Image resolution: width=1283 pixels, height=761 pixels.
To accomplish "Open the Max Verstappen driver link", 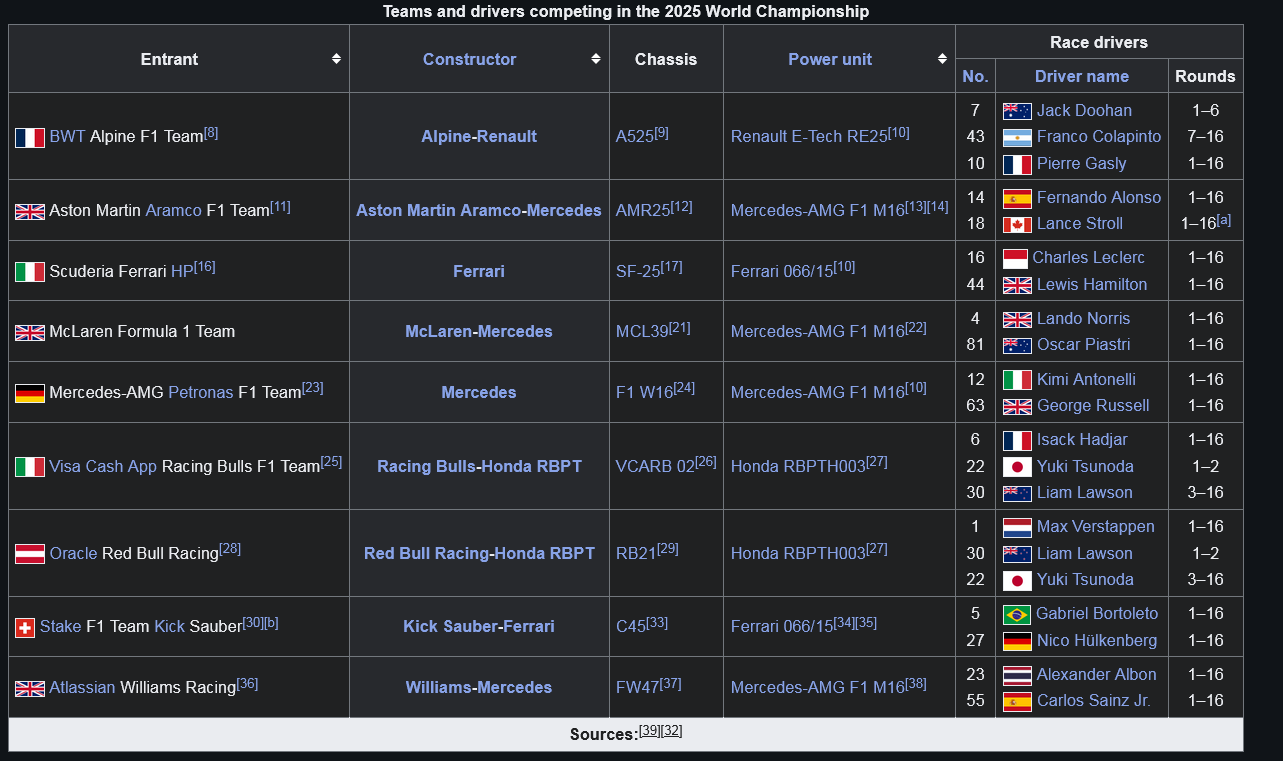I will coord(1096,527).
